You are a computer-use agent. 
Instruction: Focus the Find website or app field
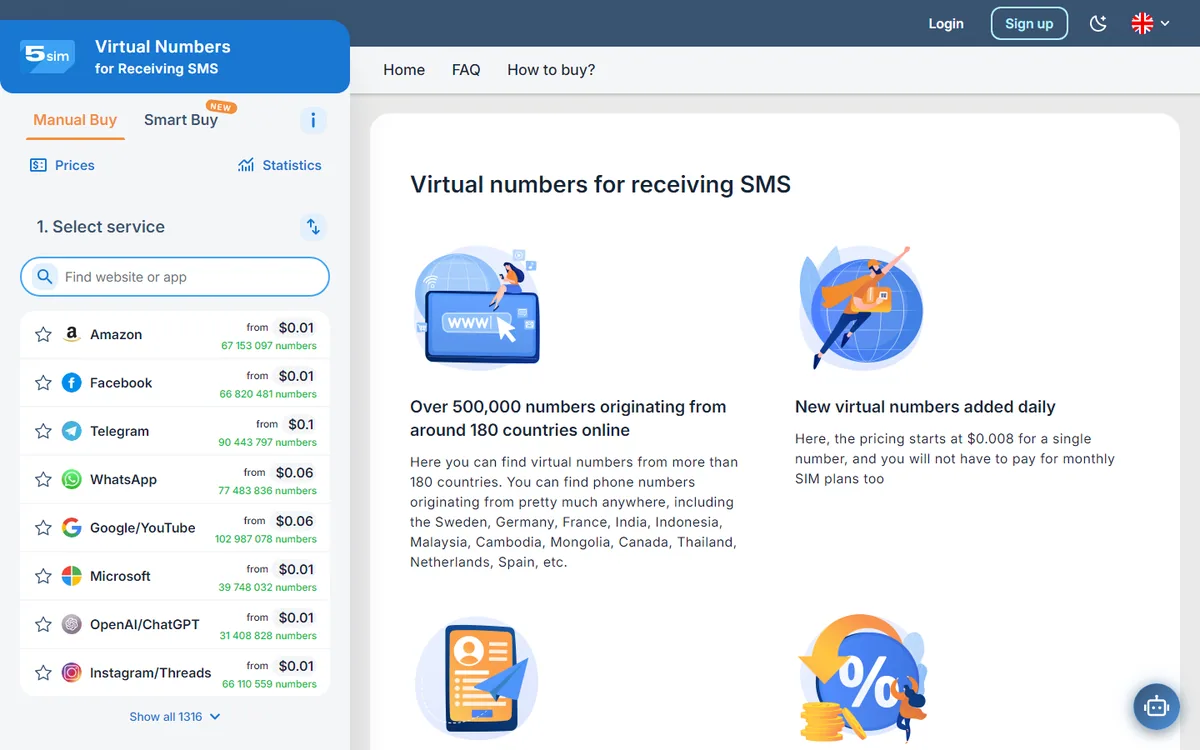175,277
